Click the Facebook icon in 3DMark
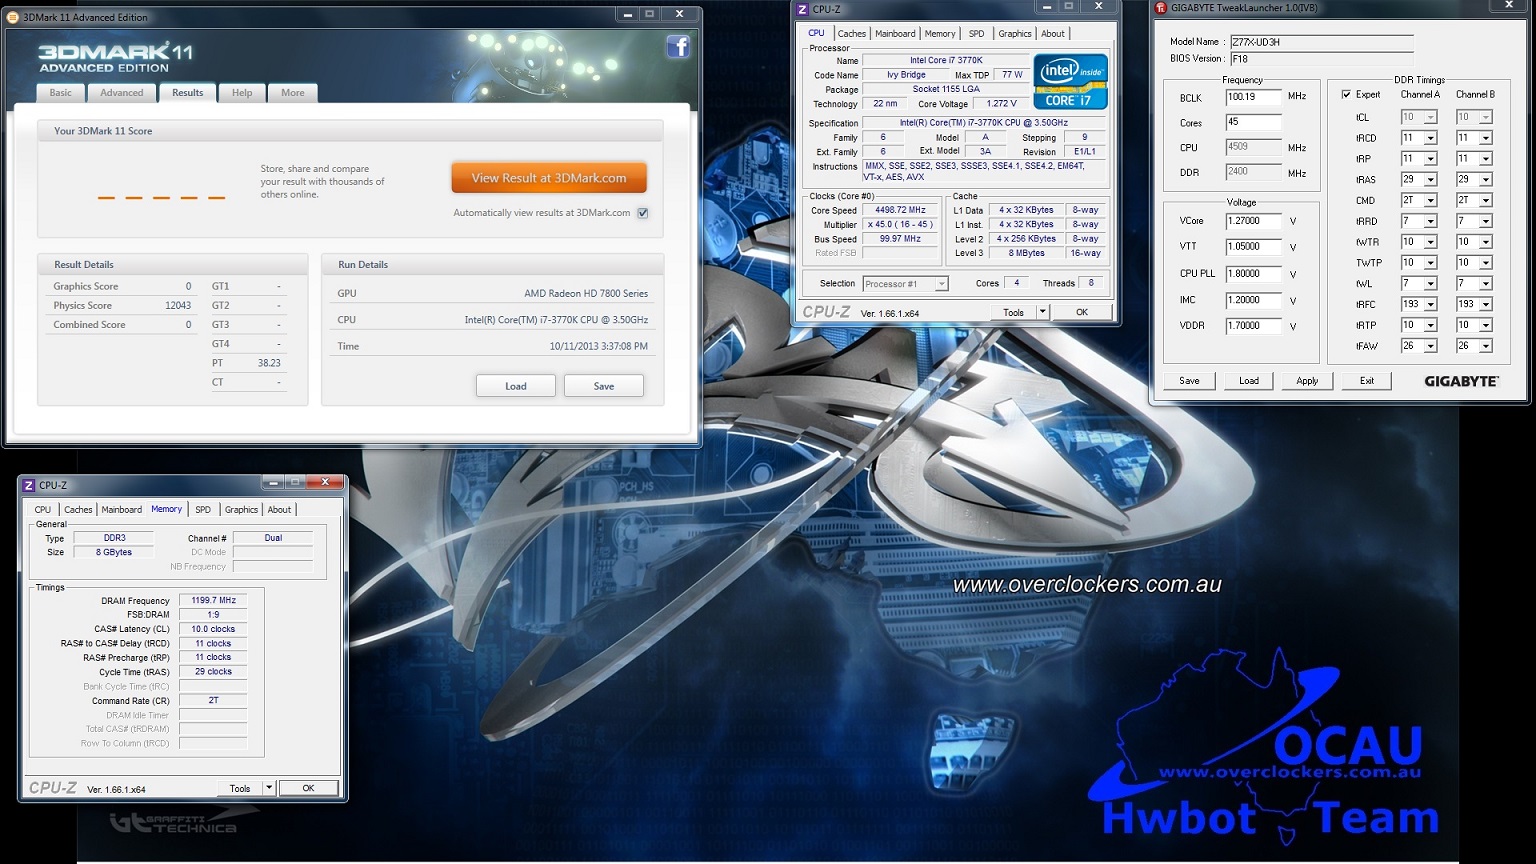Screen dimensions: 1536x864 pyautogui.click(x=678, y=47)
